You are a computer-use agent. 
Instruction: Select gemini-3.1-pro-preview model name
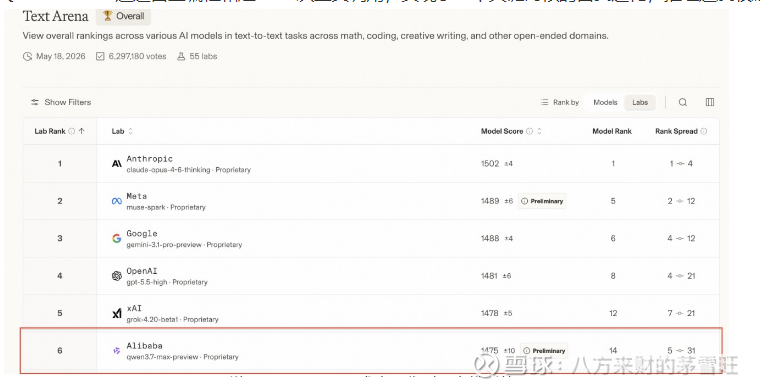click(x=164, y=245)
